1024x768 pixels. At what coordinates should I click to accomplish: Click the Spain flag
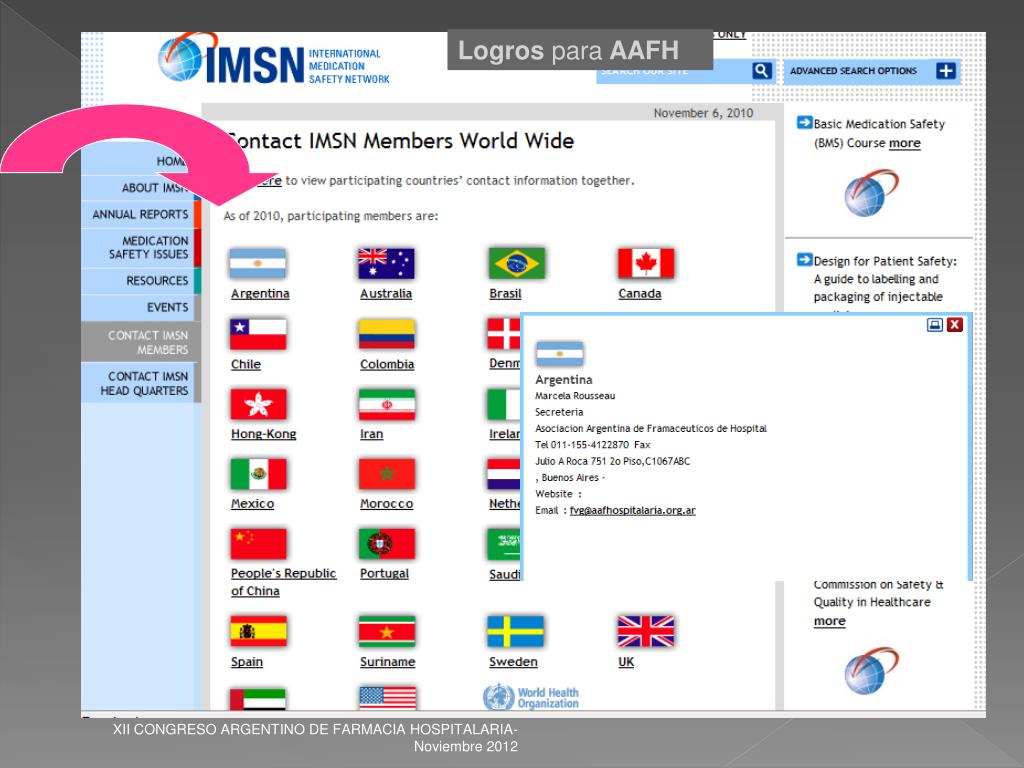[258, 631]
